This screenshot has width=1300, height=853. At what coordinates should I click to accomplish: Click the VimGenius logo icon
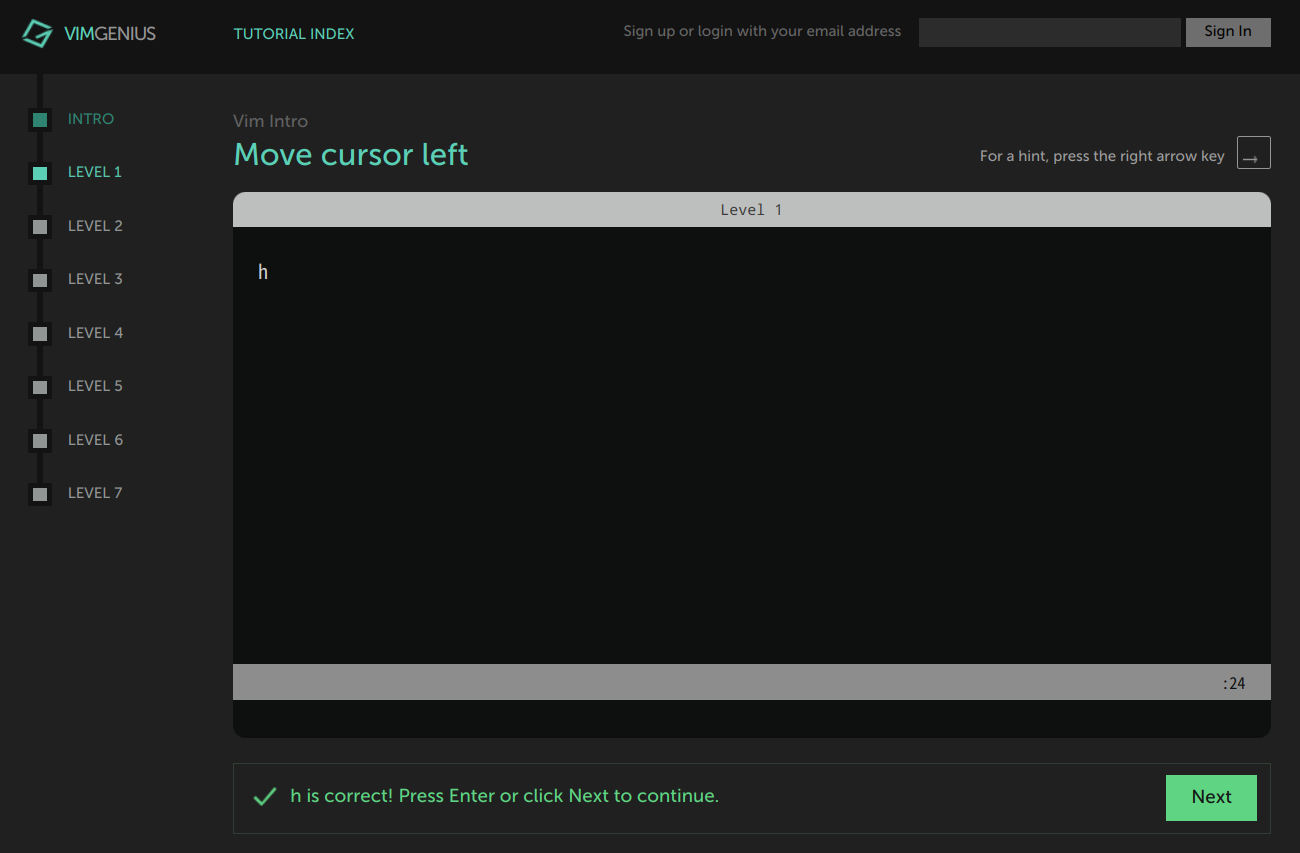(x=38, y=33)
